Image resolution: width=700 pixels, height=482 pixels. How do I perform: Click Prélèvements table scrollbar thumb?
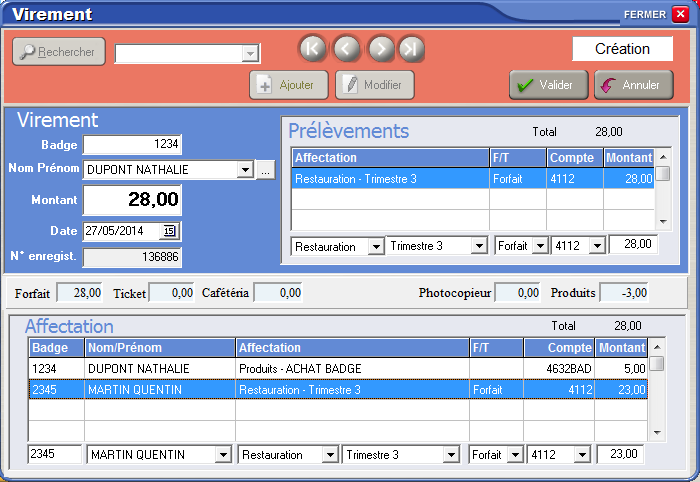coord(663,173)
